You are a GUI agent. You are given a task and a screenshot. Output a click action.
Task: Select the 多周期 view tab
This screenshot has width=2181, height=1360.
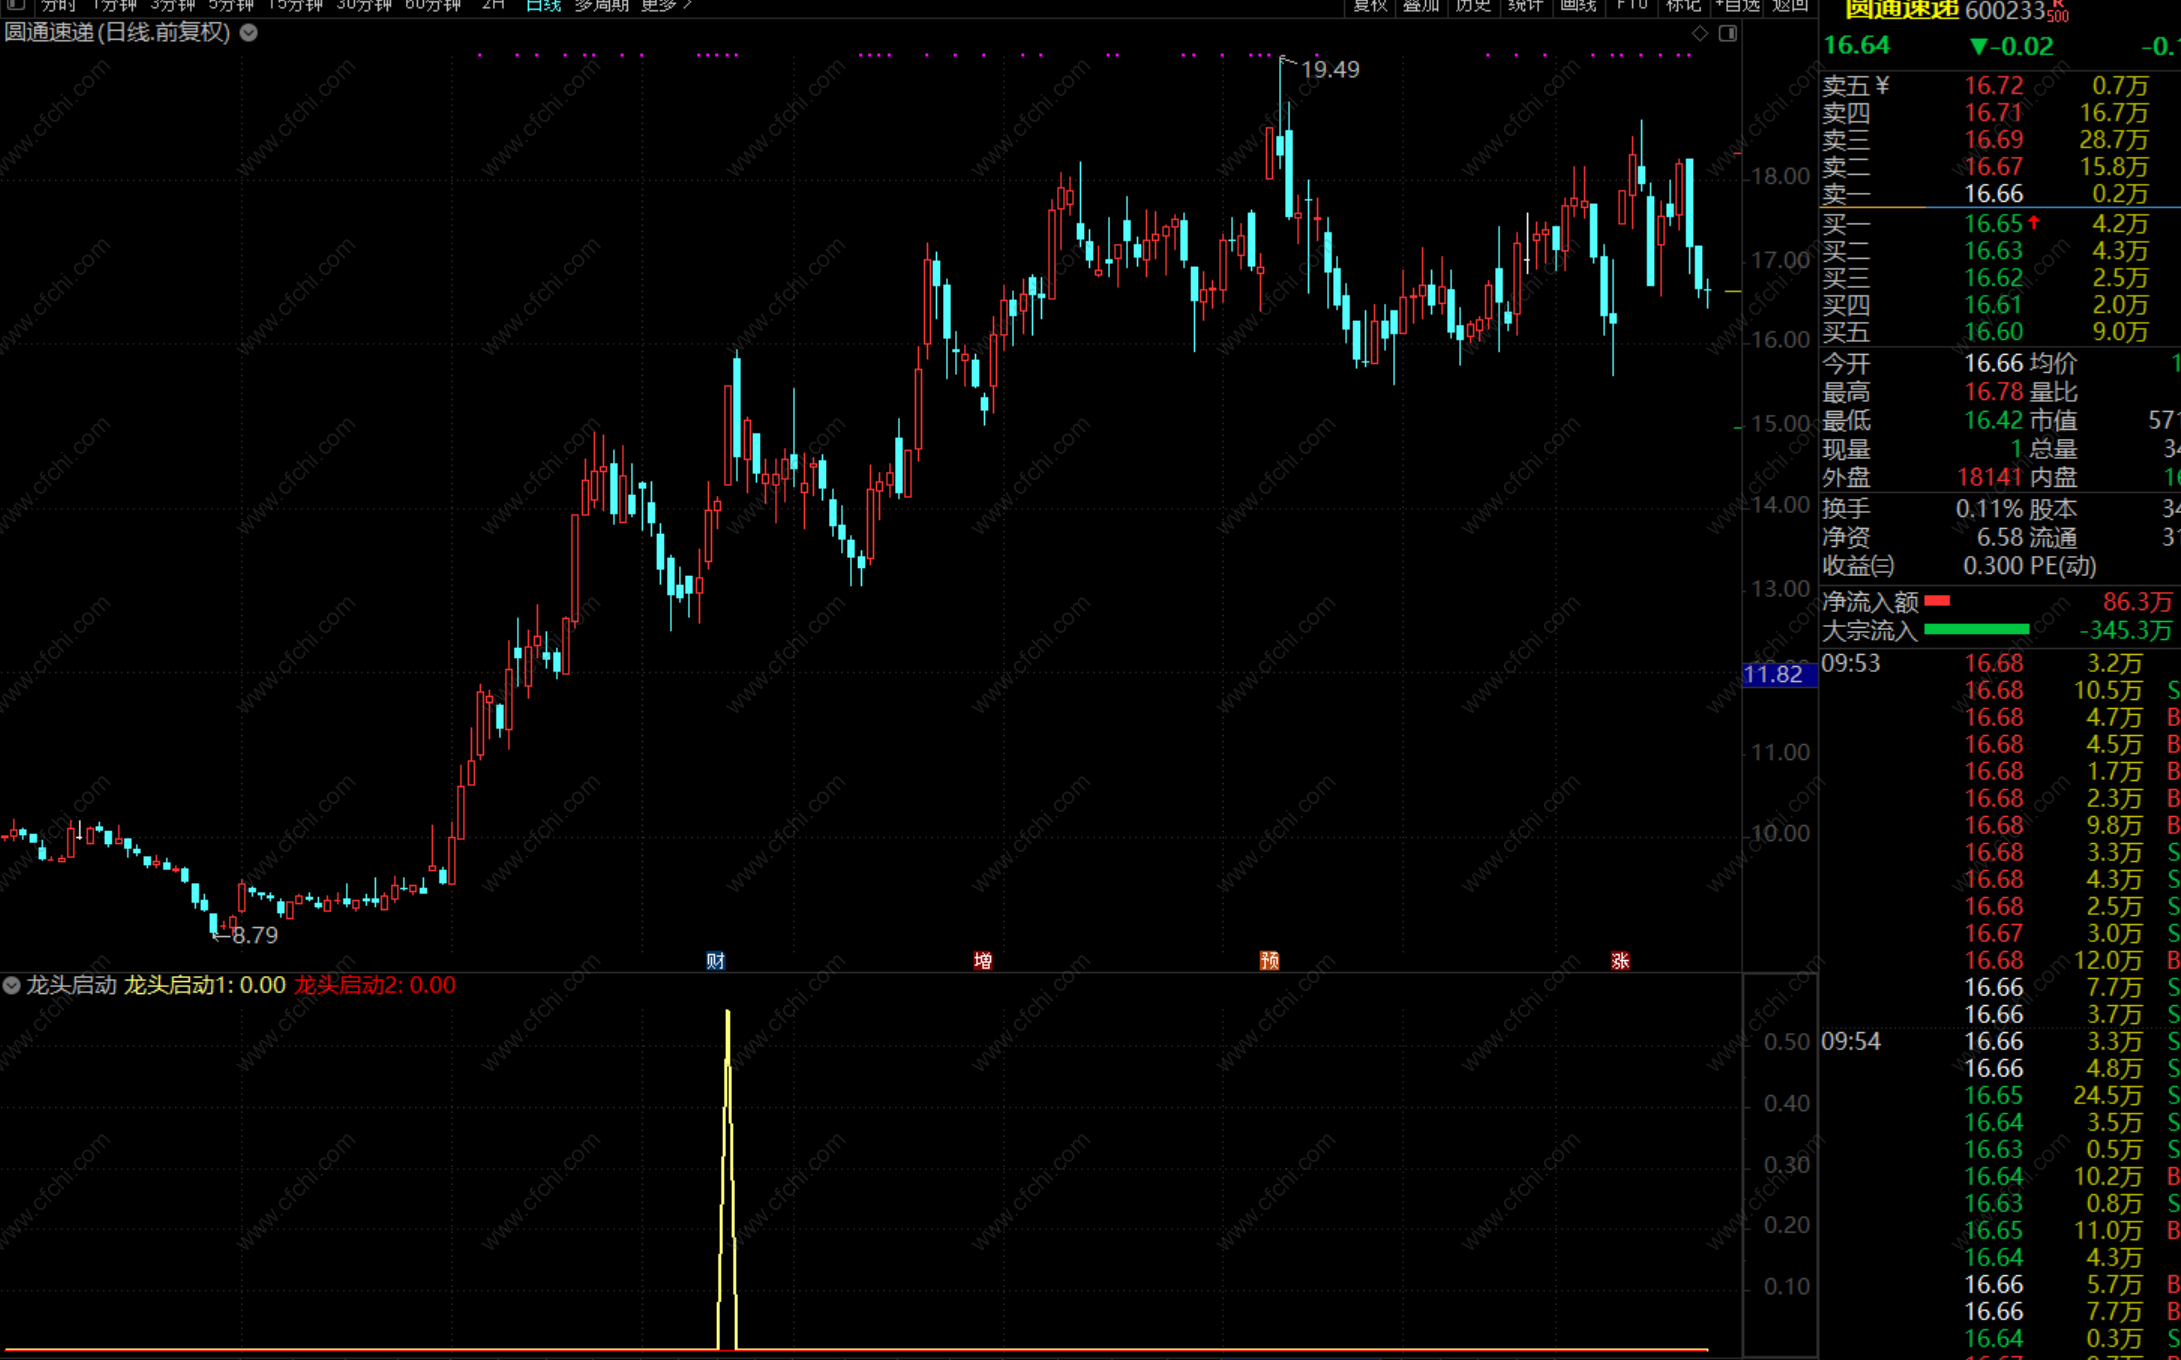click(x=602, y=5)
